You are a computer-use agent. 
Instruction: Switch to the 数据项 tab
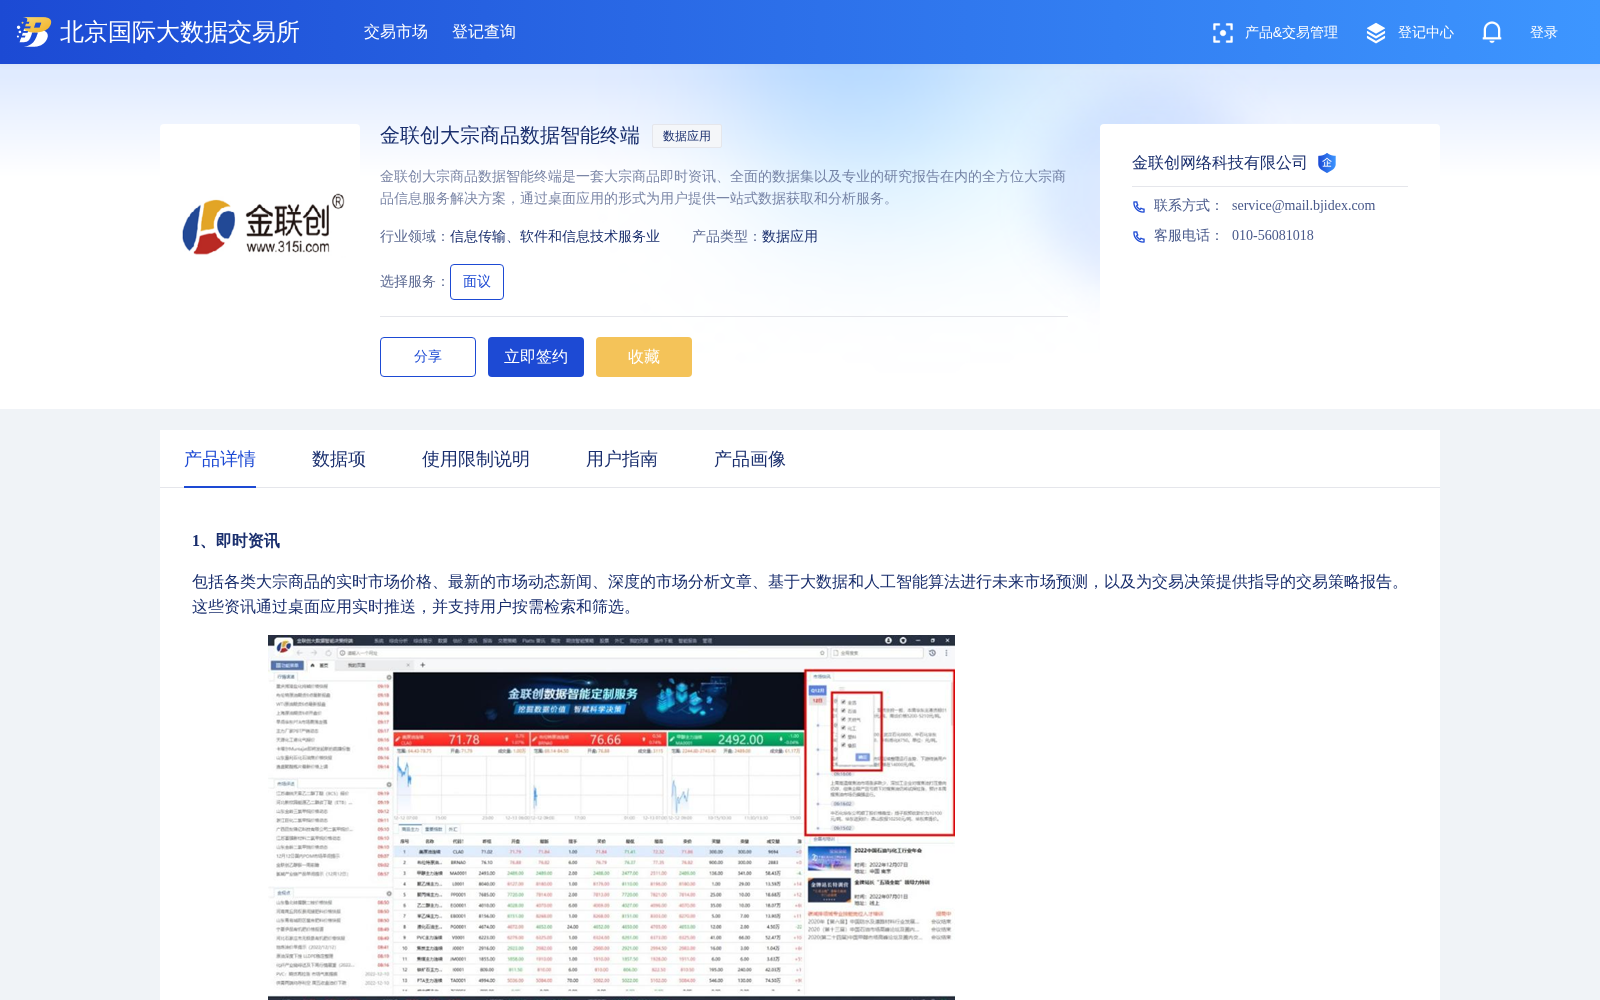(339, 459)
